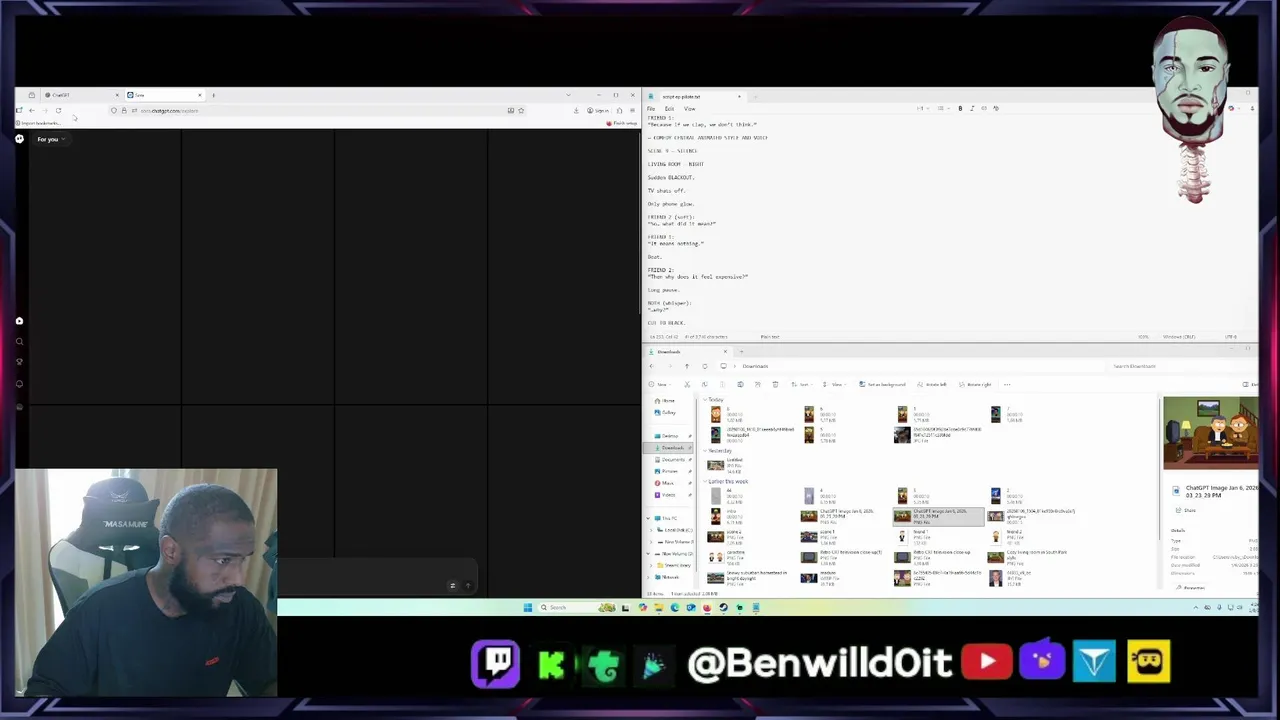
Task: Insert link from Notepad toolbar
Action: click(x=984, y=108)
